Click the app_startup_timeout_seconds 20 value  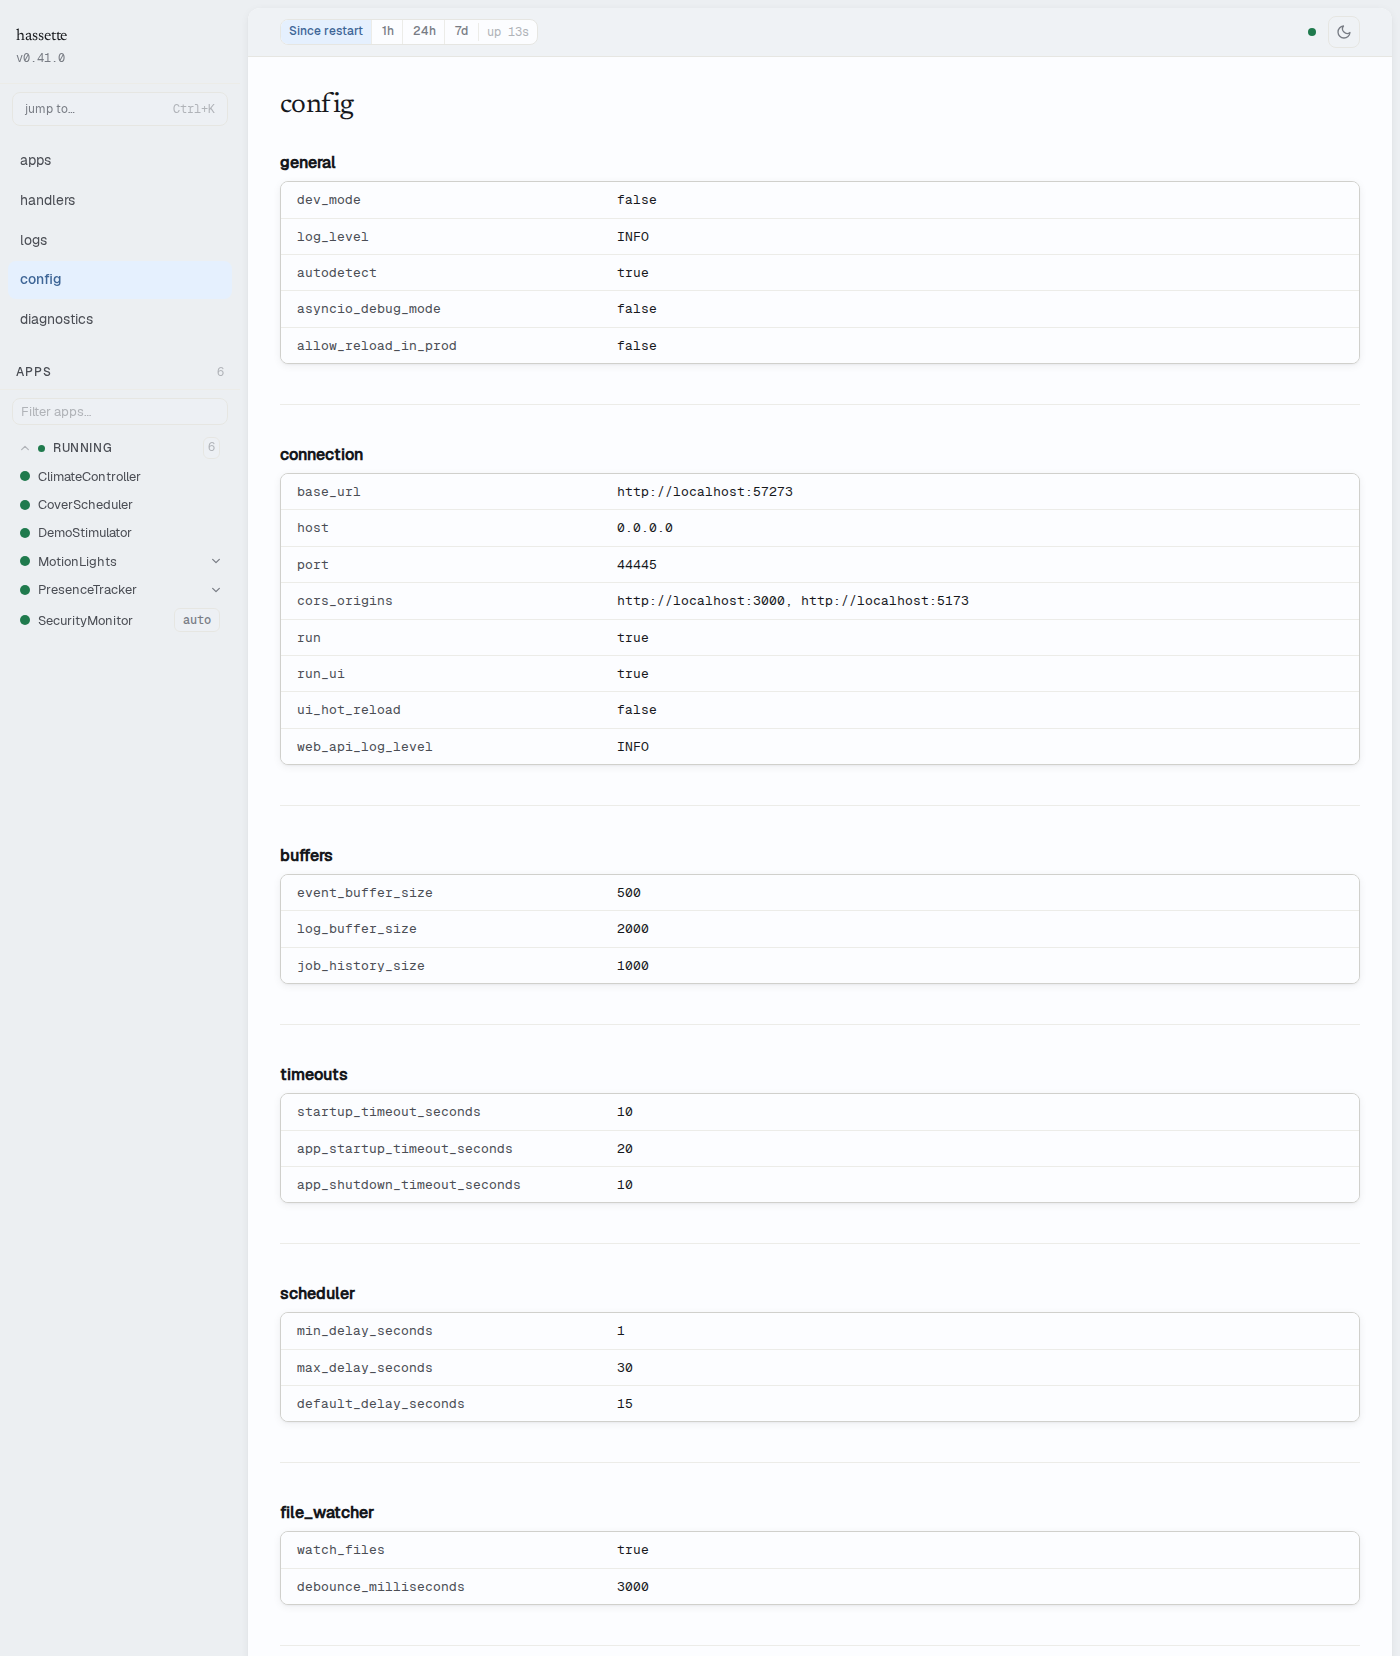pos(625,1149)
